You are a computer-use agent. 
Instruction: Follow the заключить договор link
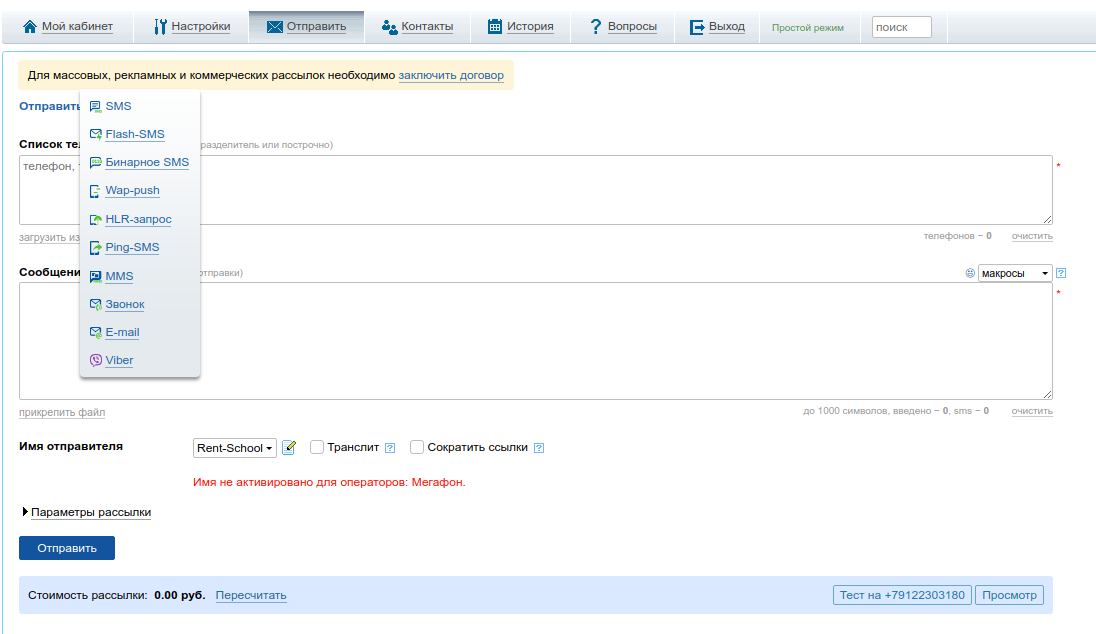[x=451, y=75]
